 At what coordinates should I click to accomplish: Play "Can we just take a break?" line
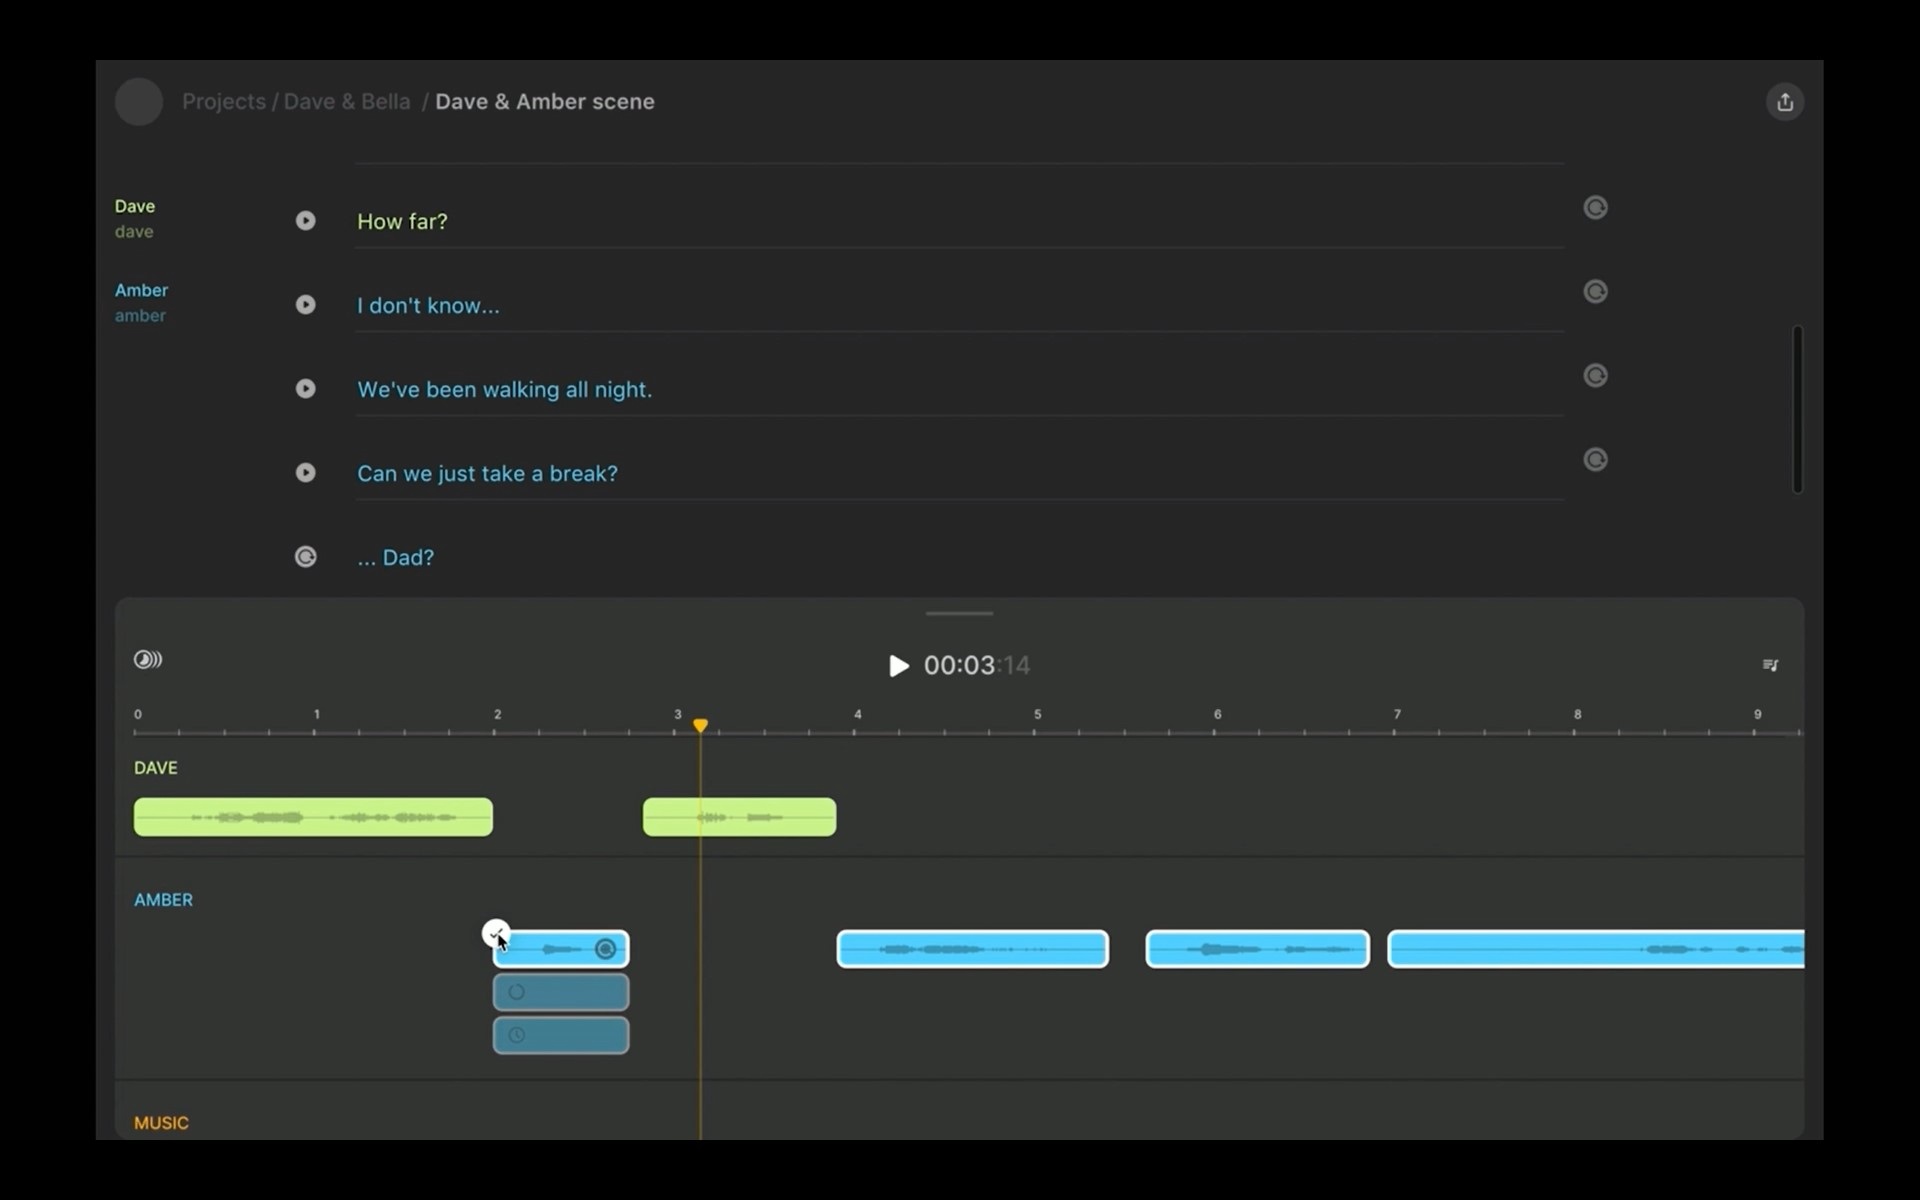pyautogui.click(x=306, y=473)
